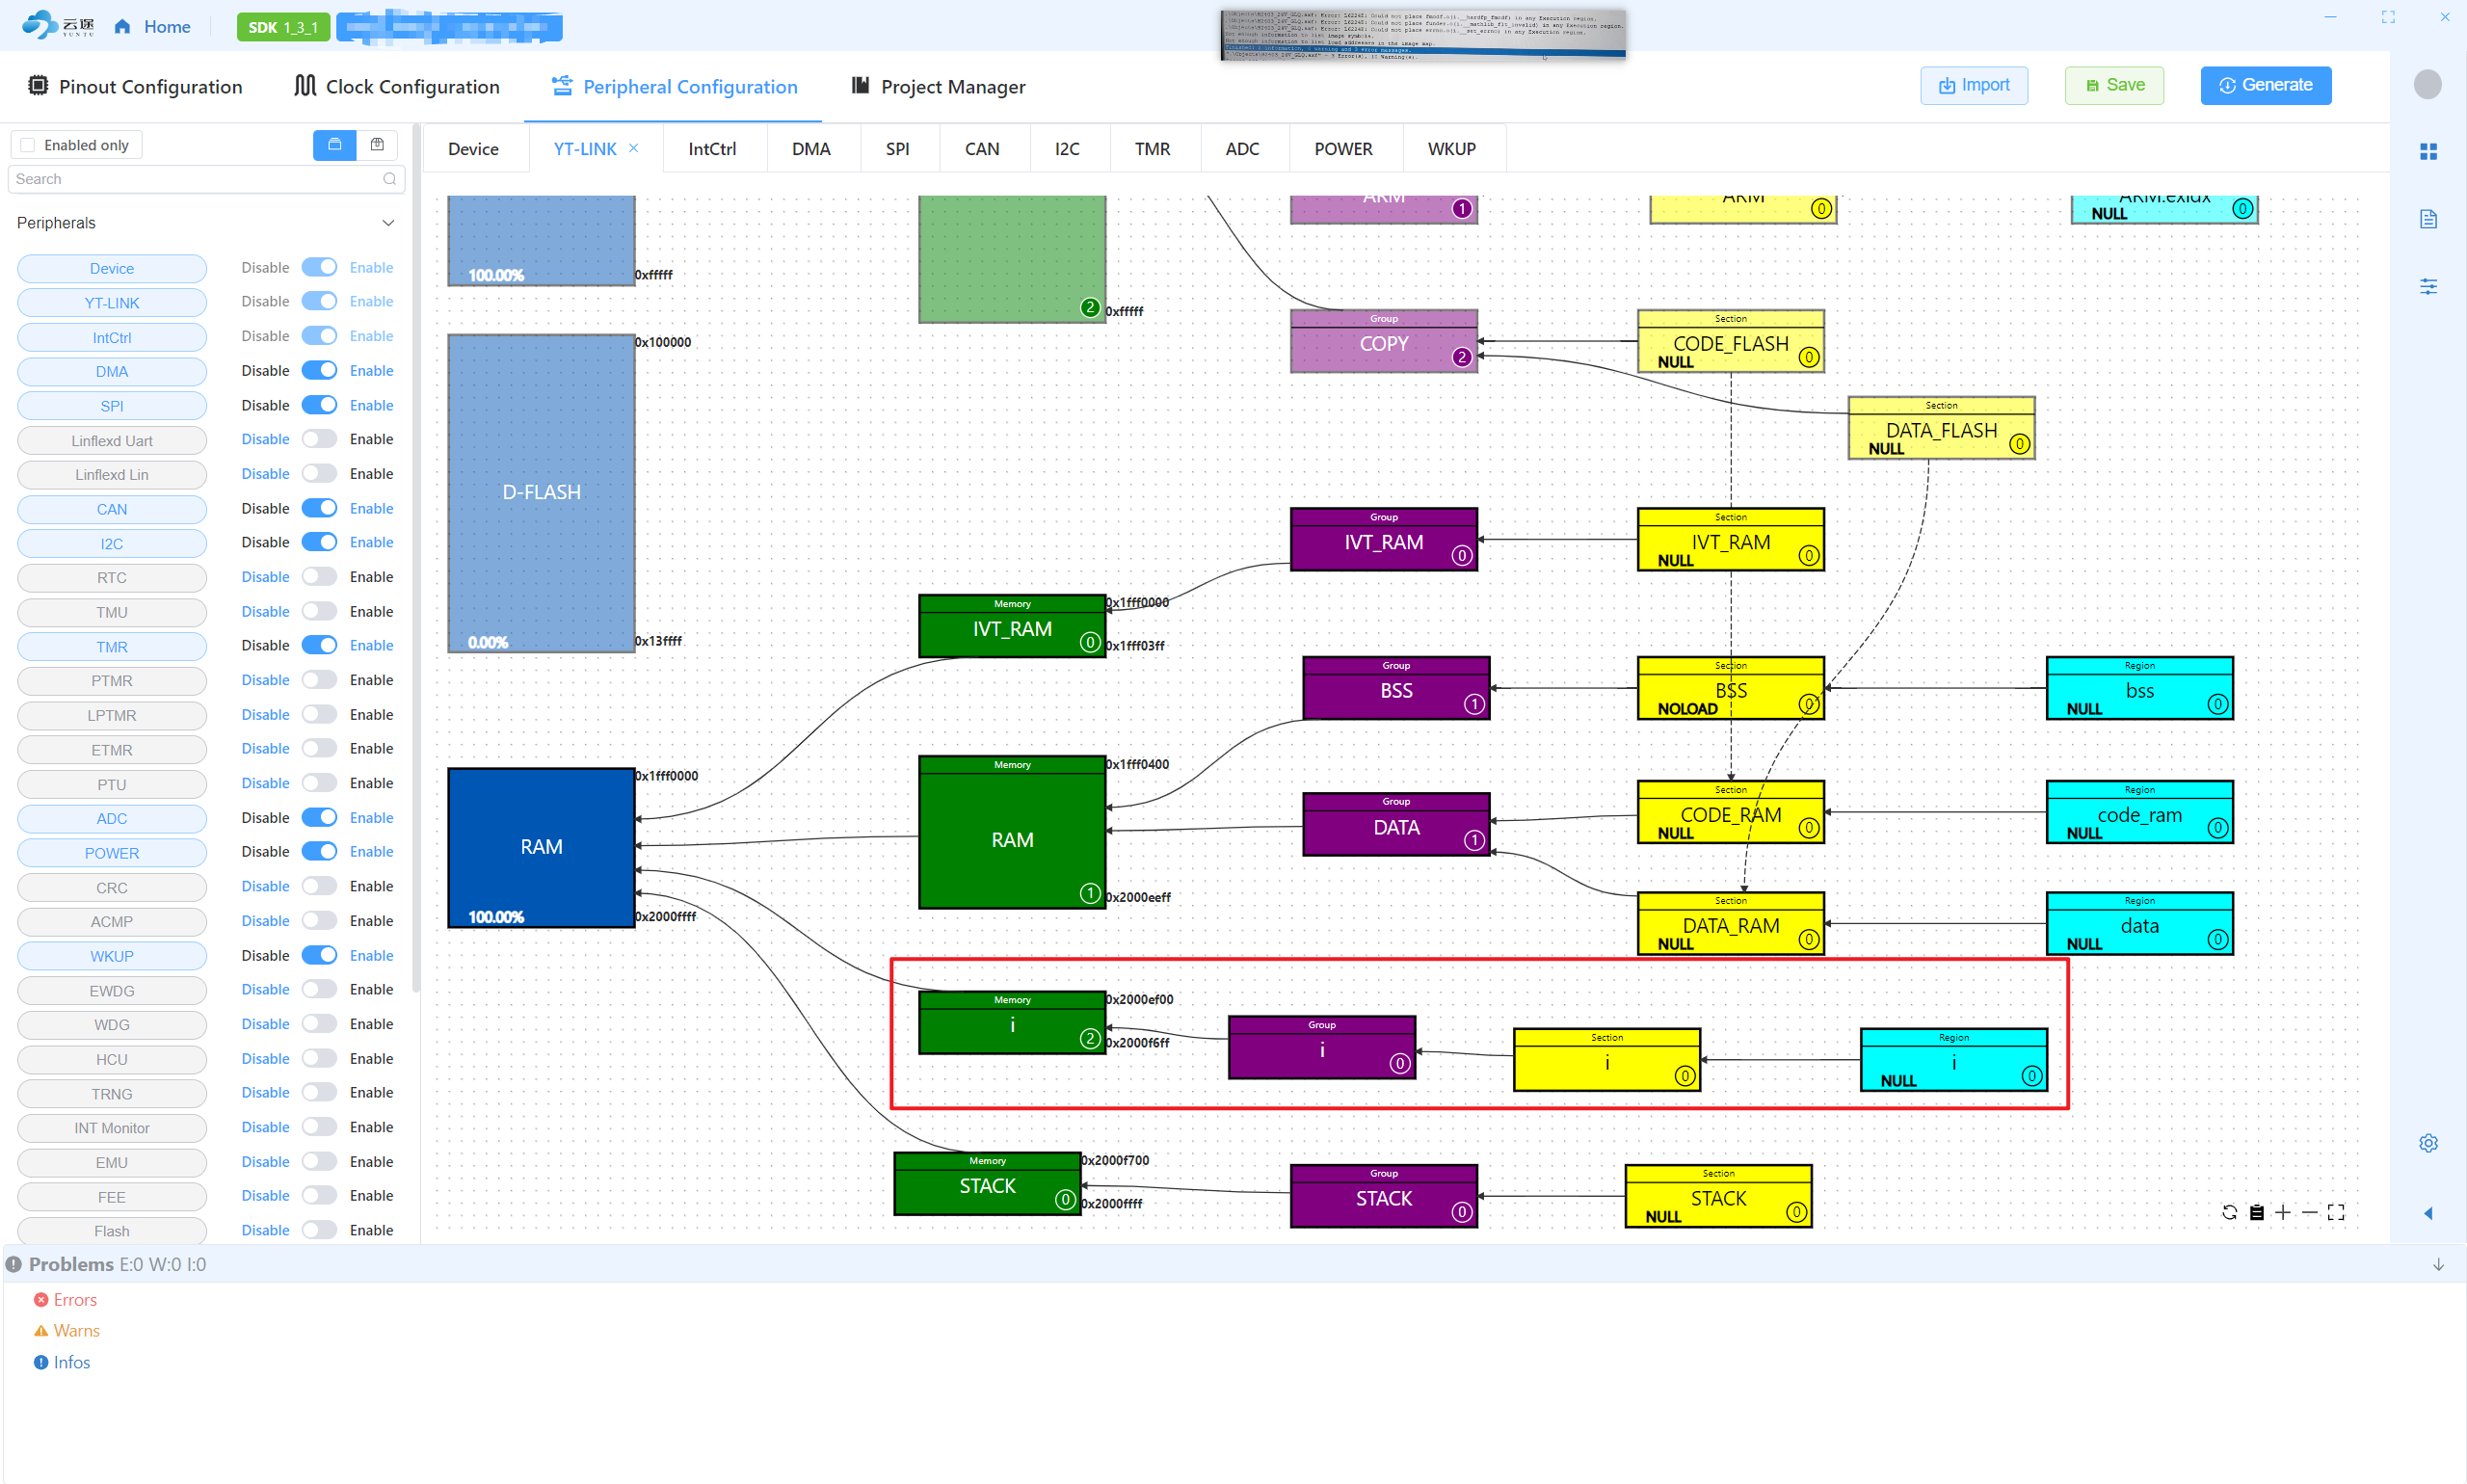
Task: Toggle the DMA enable switch
Action: tap(319, 370)
